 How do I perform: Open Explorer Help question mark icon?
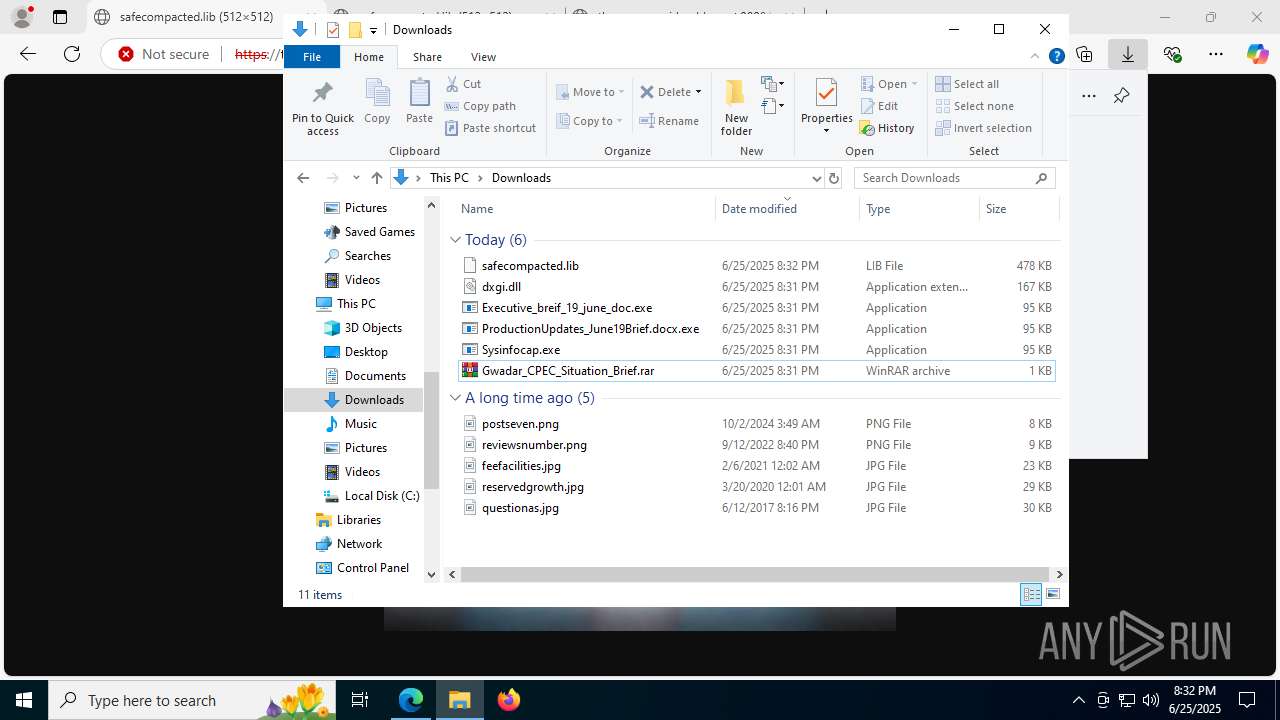[x=1056, y=57]
